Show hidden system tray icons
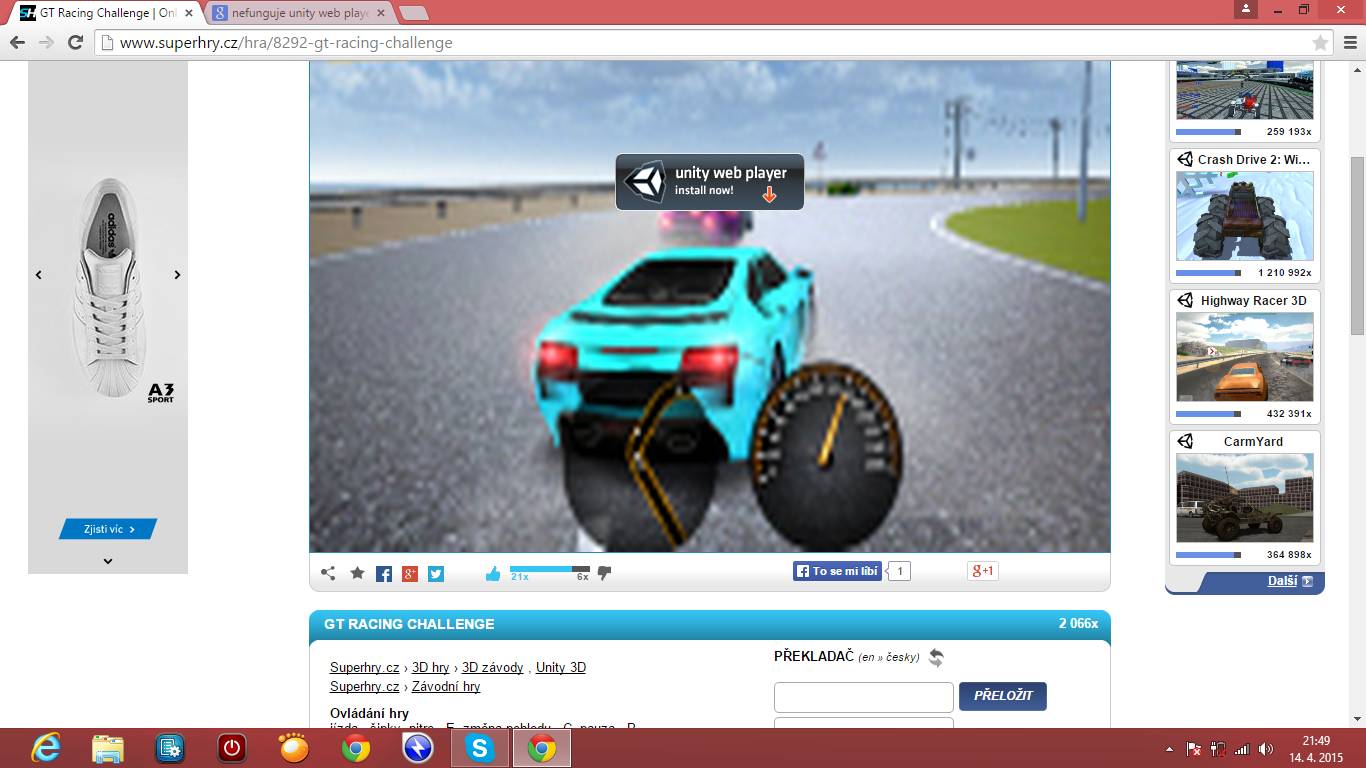The width and height of the screenshot is (1366, 768). click(1169, 749)
